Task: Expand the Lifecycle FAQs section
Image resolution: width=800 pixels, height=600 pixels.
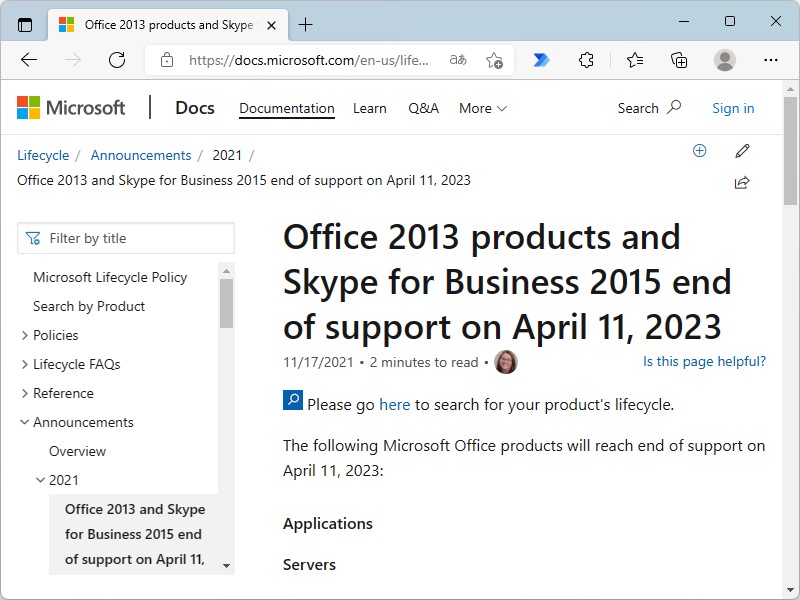Action: tap(25, 365)
